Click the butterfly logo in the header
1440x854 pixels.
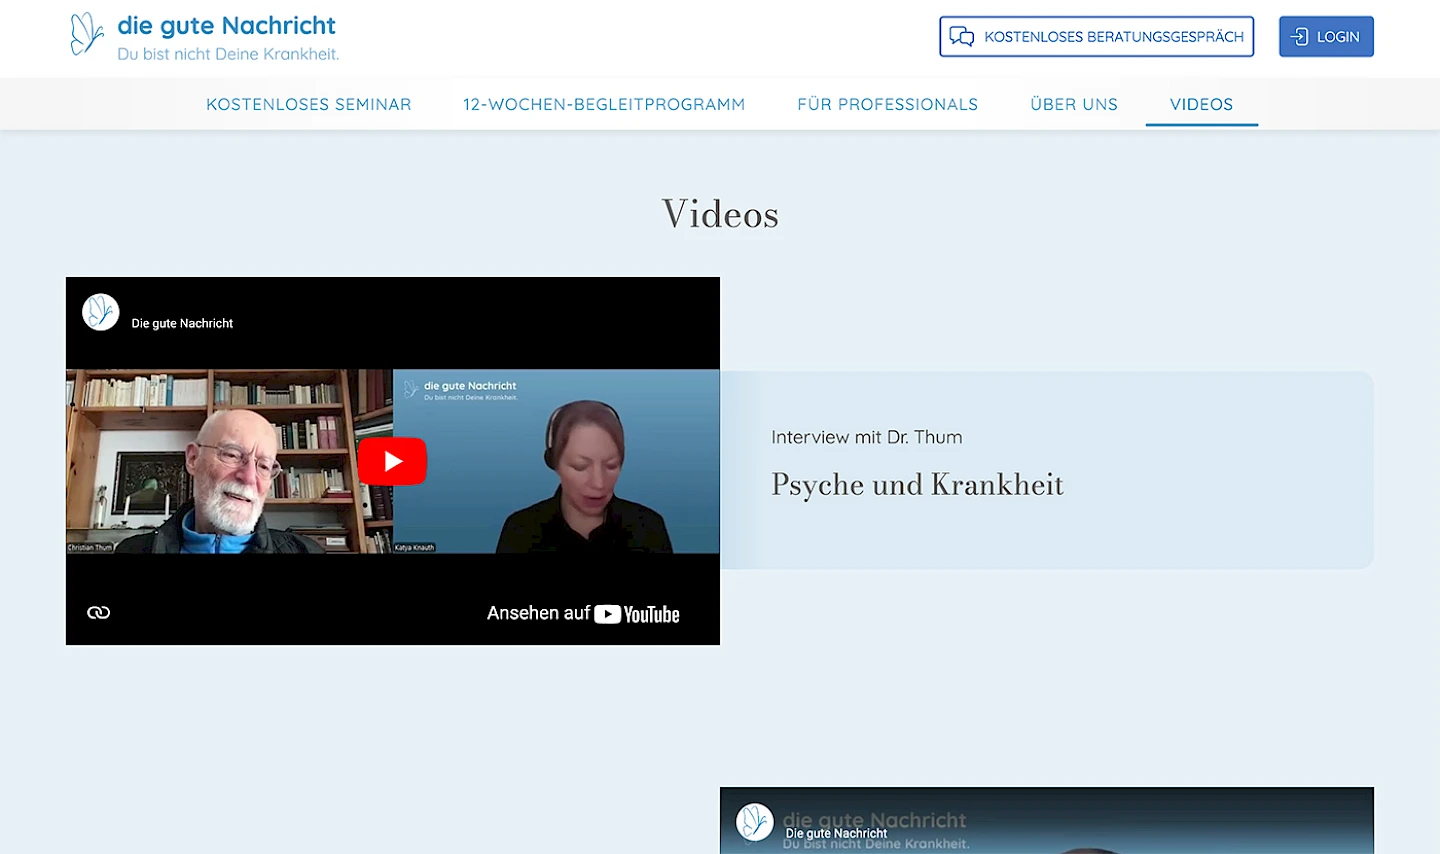point(87,34)
